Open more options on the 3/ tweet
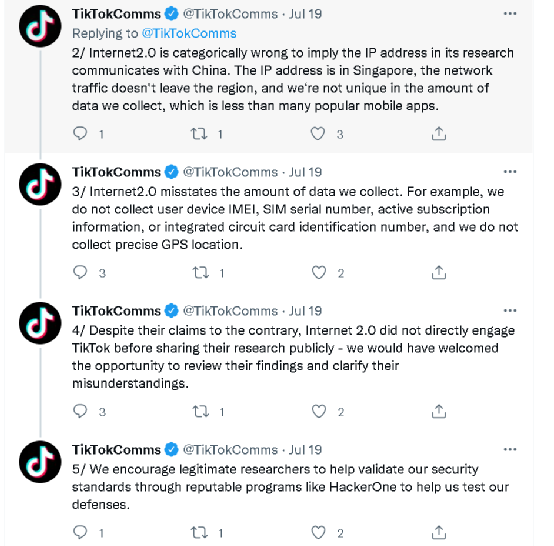 pos(510,171)
